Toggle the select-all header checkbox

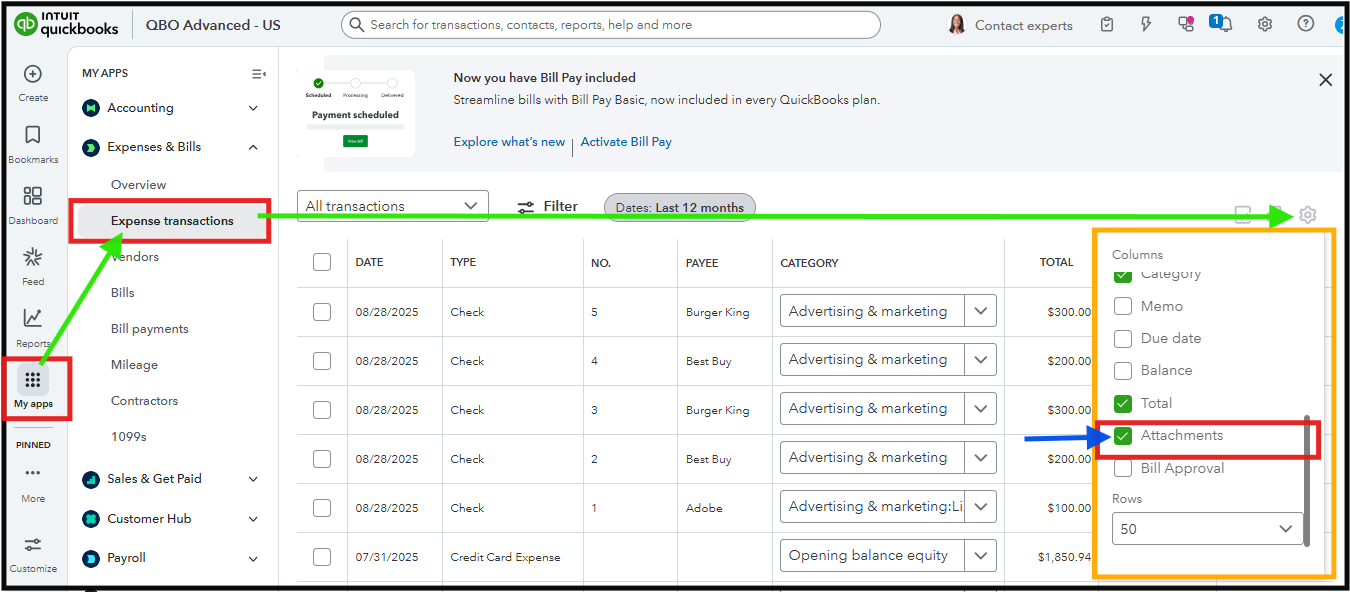pos(322,262)
